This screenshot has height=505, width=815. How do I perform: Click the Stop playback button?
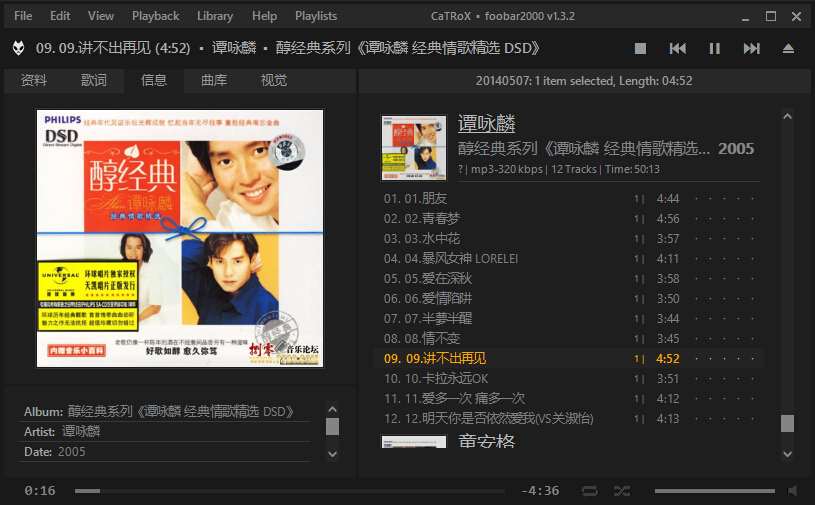[x=640, y=48]
